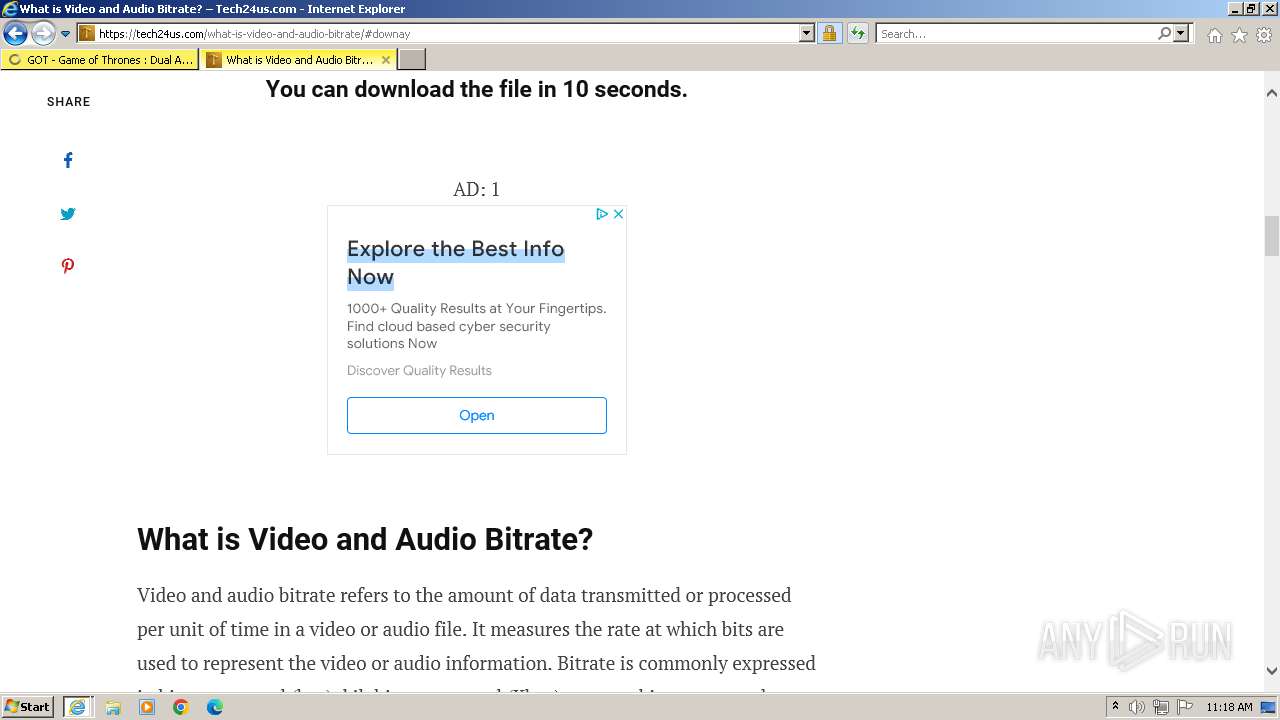This screenshot has width=1280, height=720.
Task: Launch Chrome from the taskbar
Action: click(x=181, y=707)
